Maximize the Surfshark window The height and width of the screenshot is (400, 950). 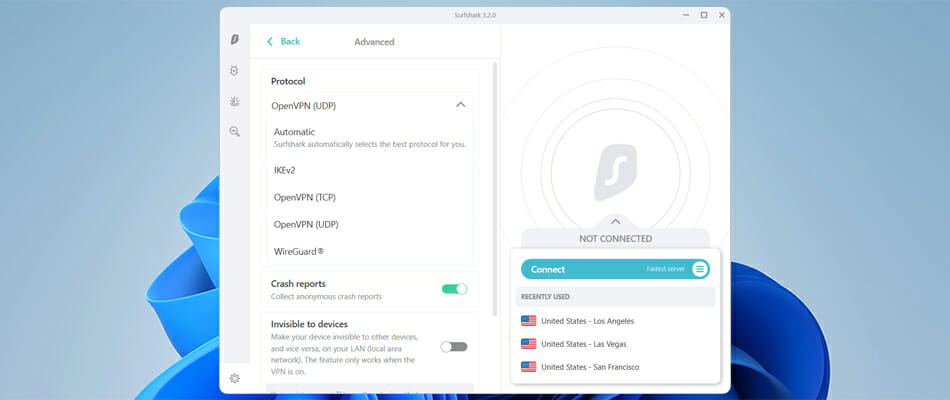pos(703,15)
